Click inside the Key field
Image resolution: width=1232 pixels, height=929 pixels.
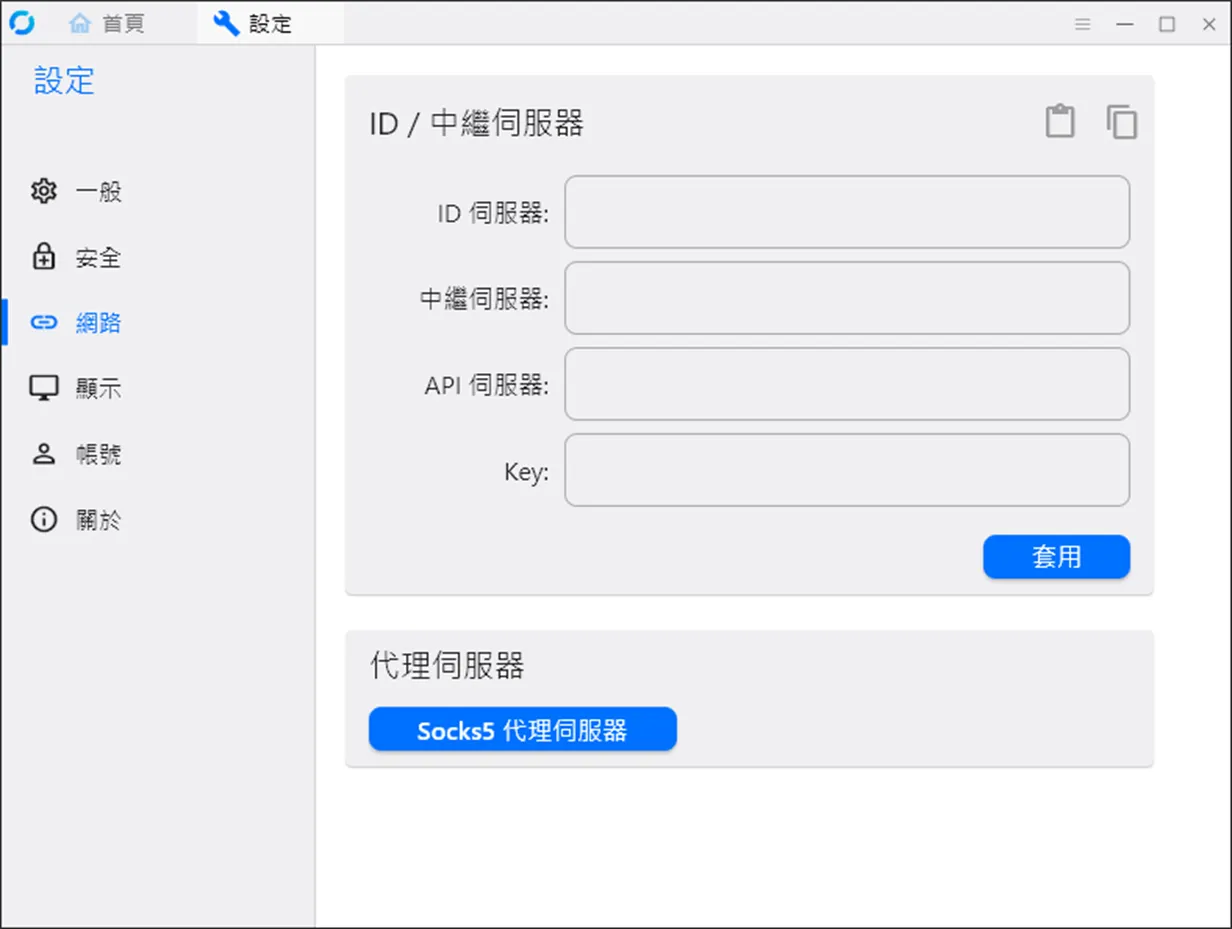pos(847,470)
